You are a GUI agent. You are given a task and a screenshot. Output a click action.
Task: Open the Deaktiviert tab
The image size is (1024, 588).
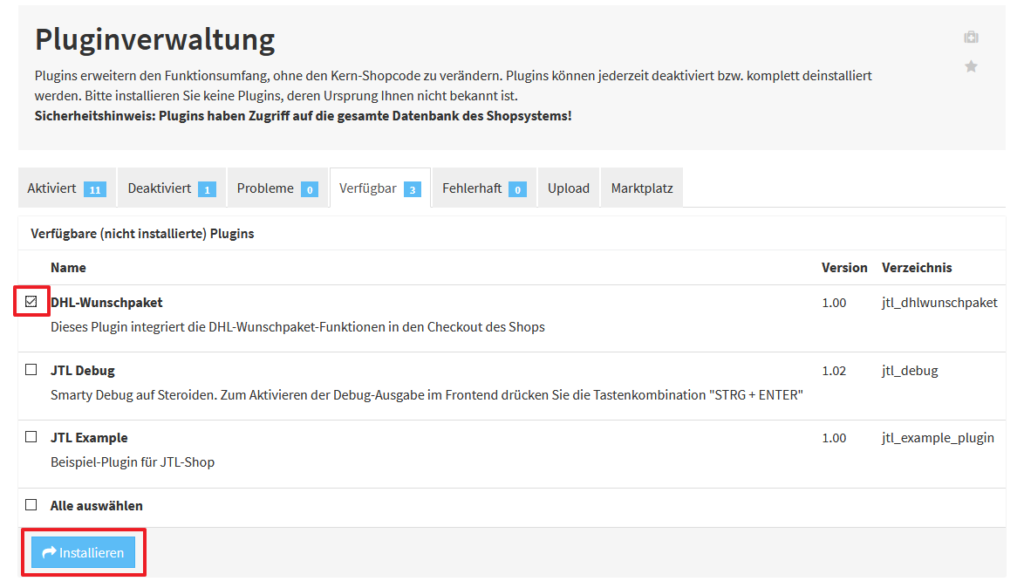[x=171, y=188]
